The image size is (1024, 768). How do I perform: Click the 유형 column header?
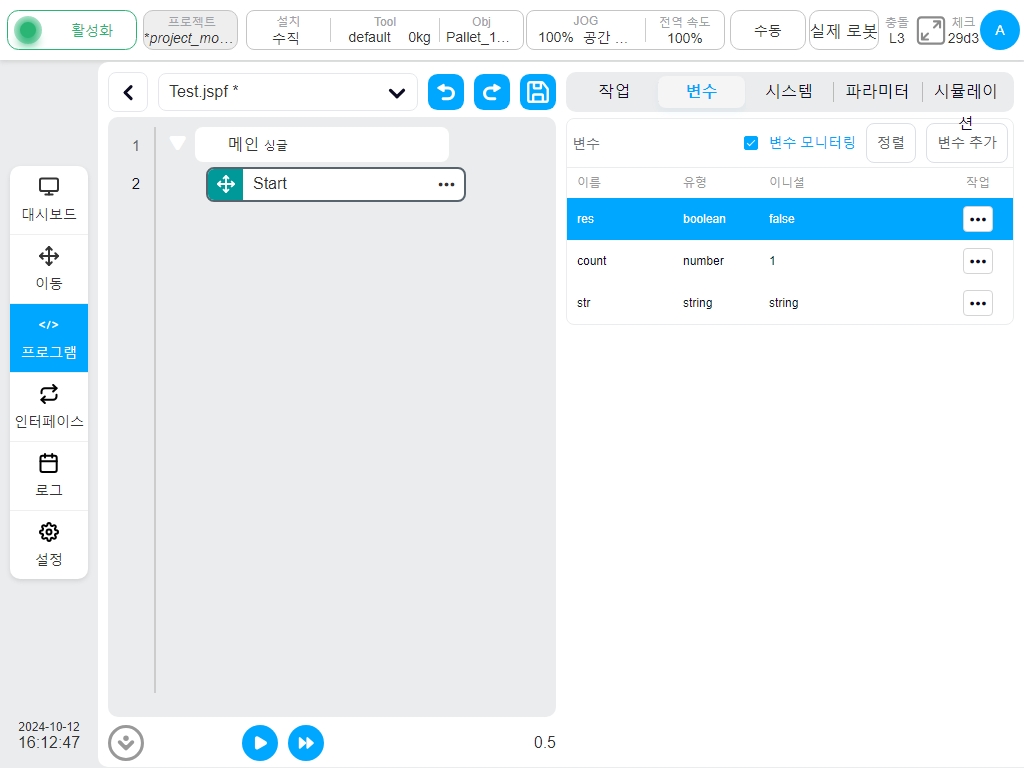(695, 182)
